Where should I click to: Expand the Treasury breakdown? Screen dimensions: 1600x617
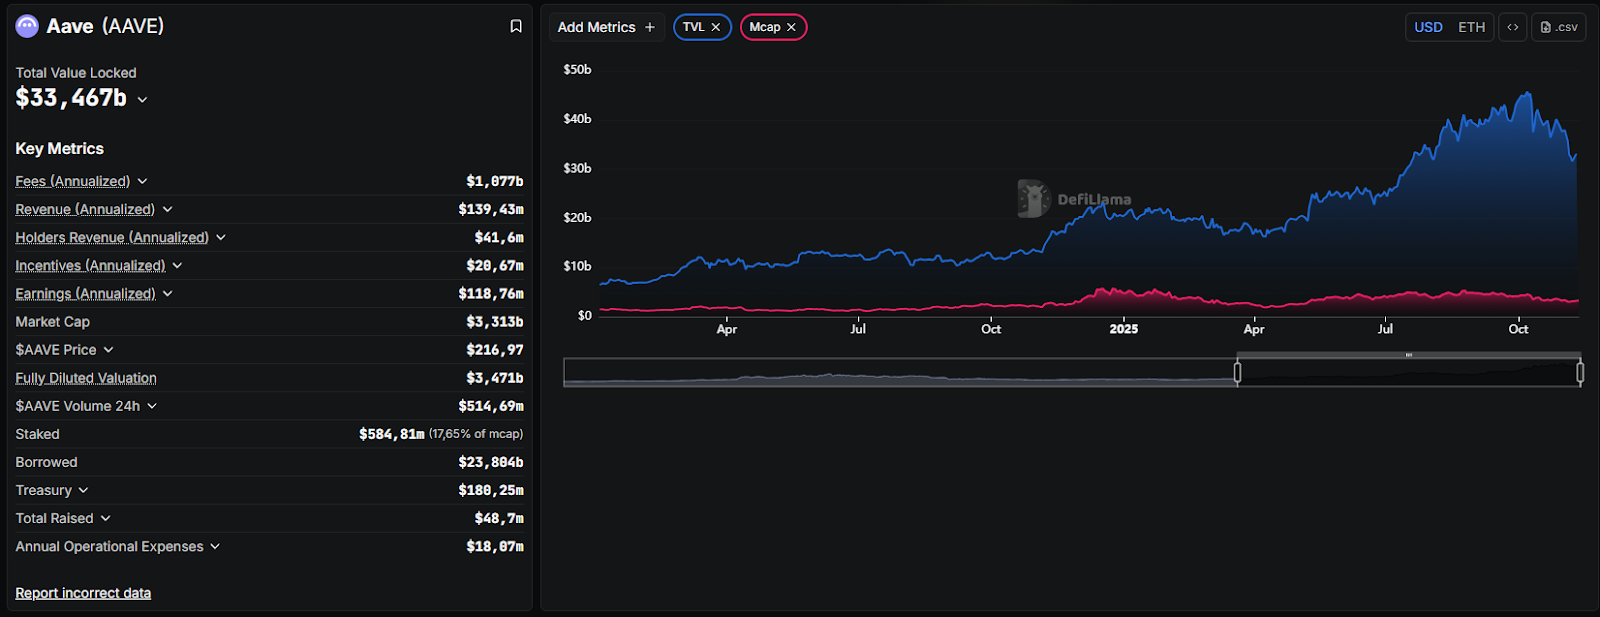click(83, 490)
